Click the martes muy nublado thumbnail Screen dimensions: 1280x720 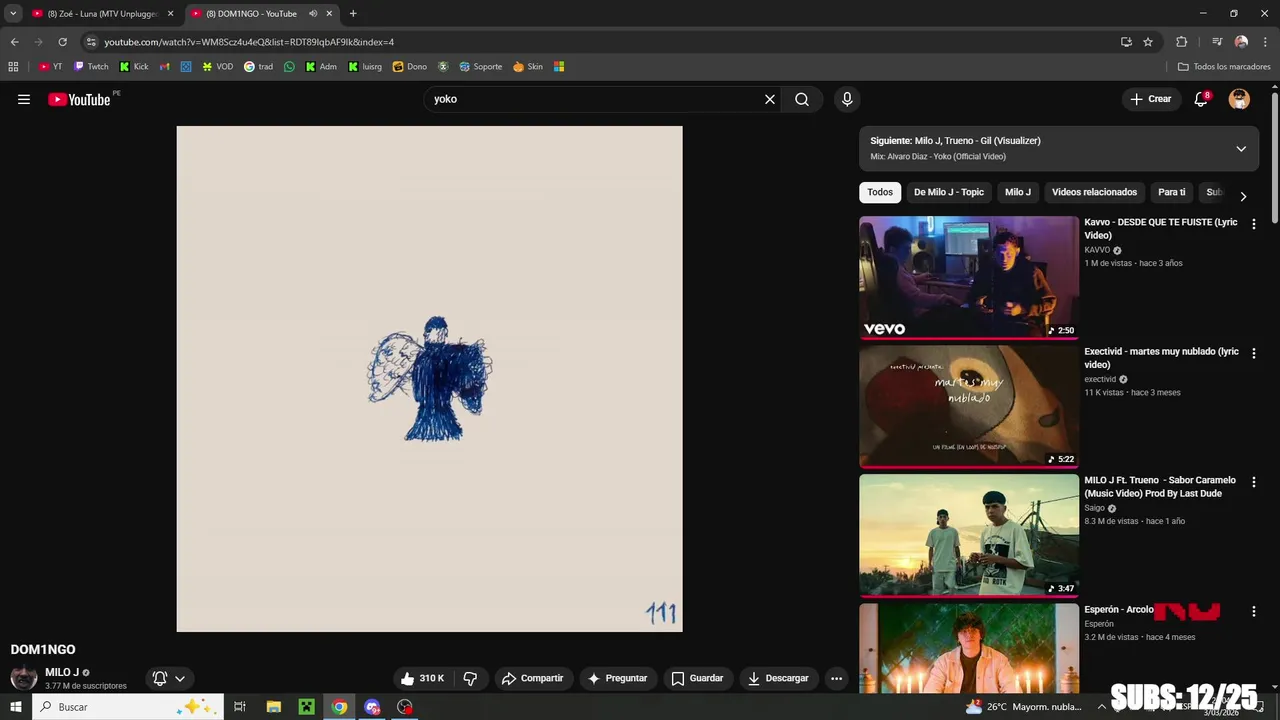pos(969,407)
